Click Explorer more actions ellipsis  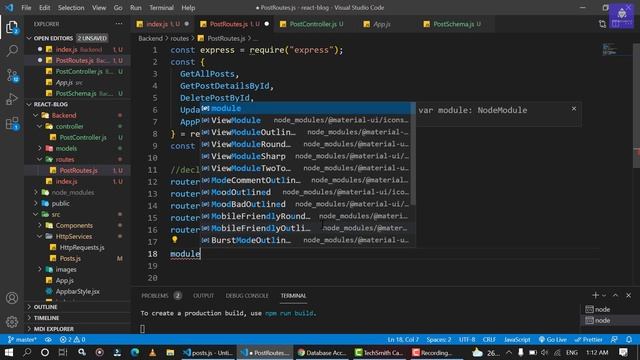(119, 24)
